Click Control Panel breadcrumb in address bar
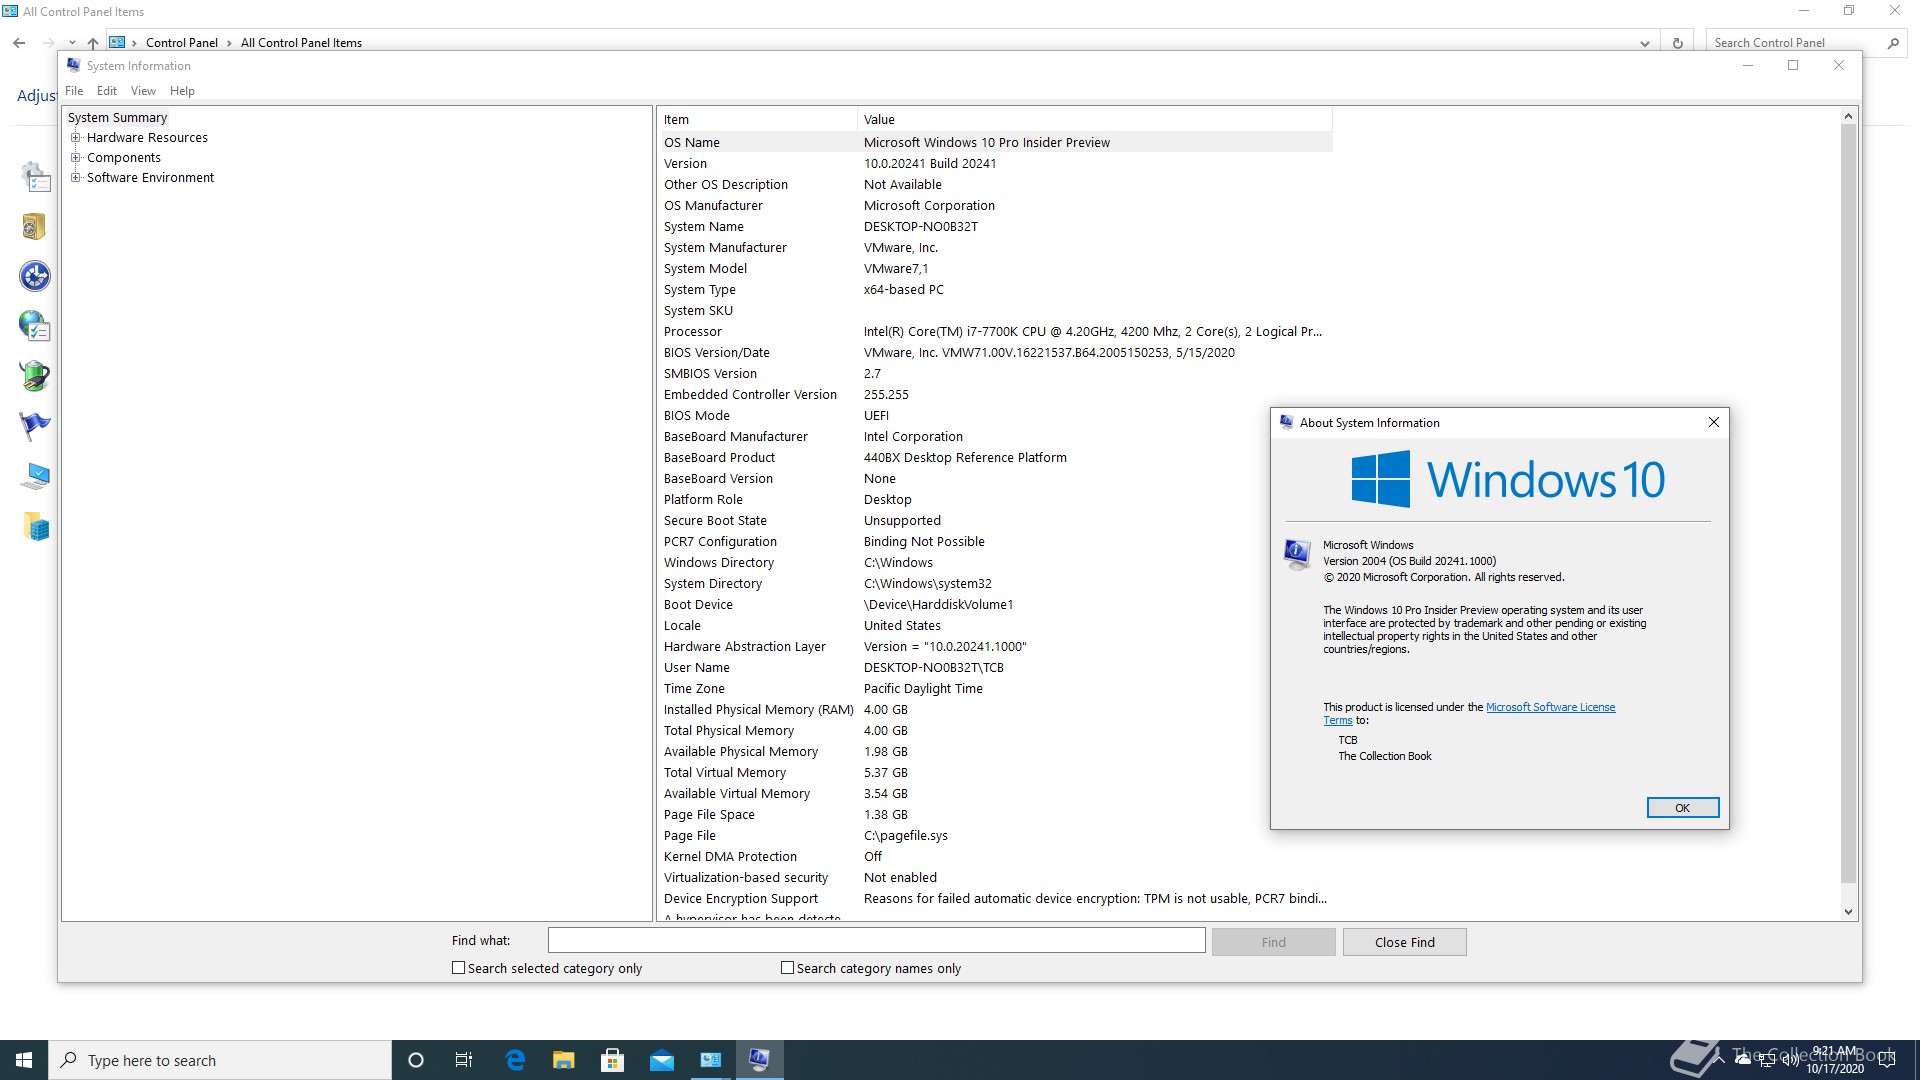Viewport: 1920px width, 1080px height. 182,43
